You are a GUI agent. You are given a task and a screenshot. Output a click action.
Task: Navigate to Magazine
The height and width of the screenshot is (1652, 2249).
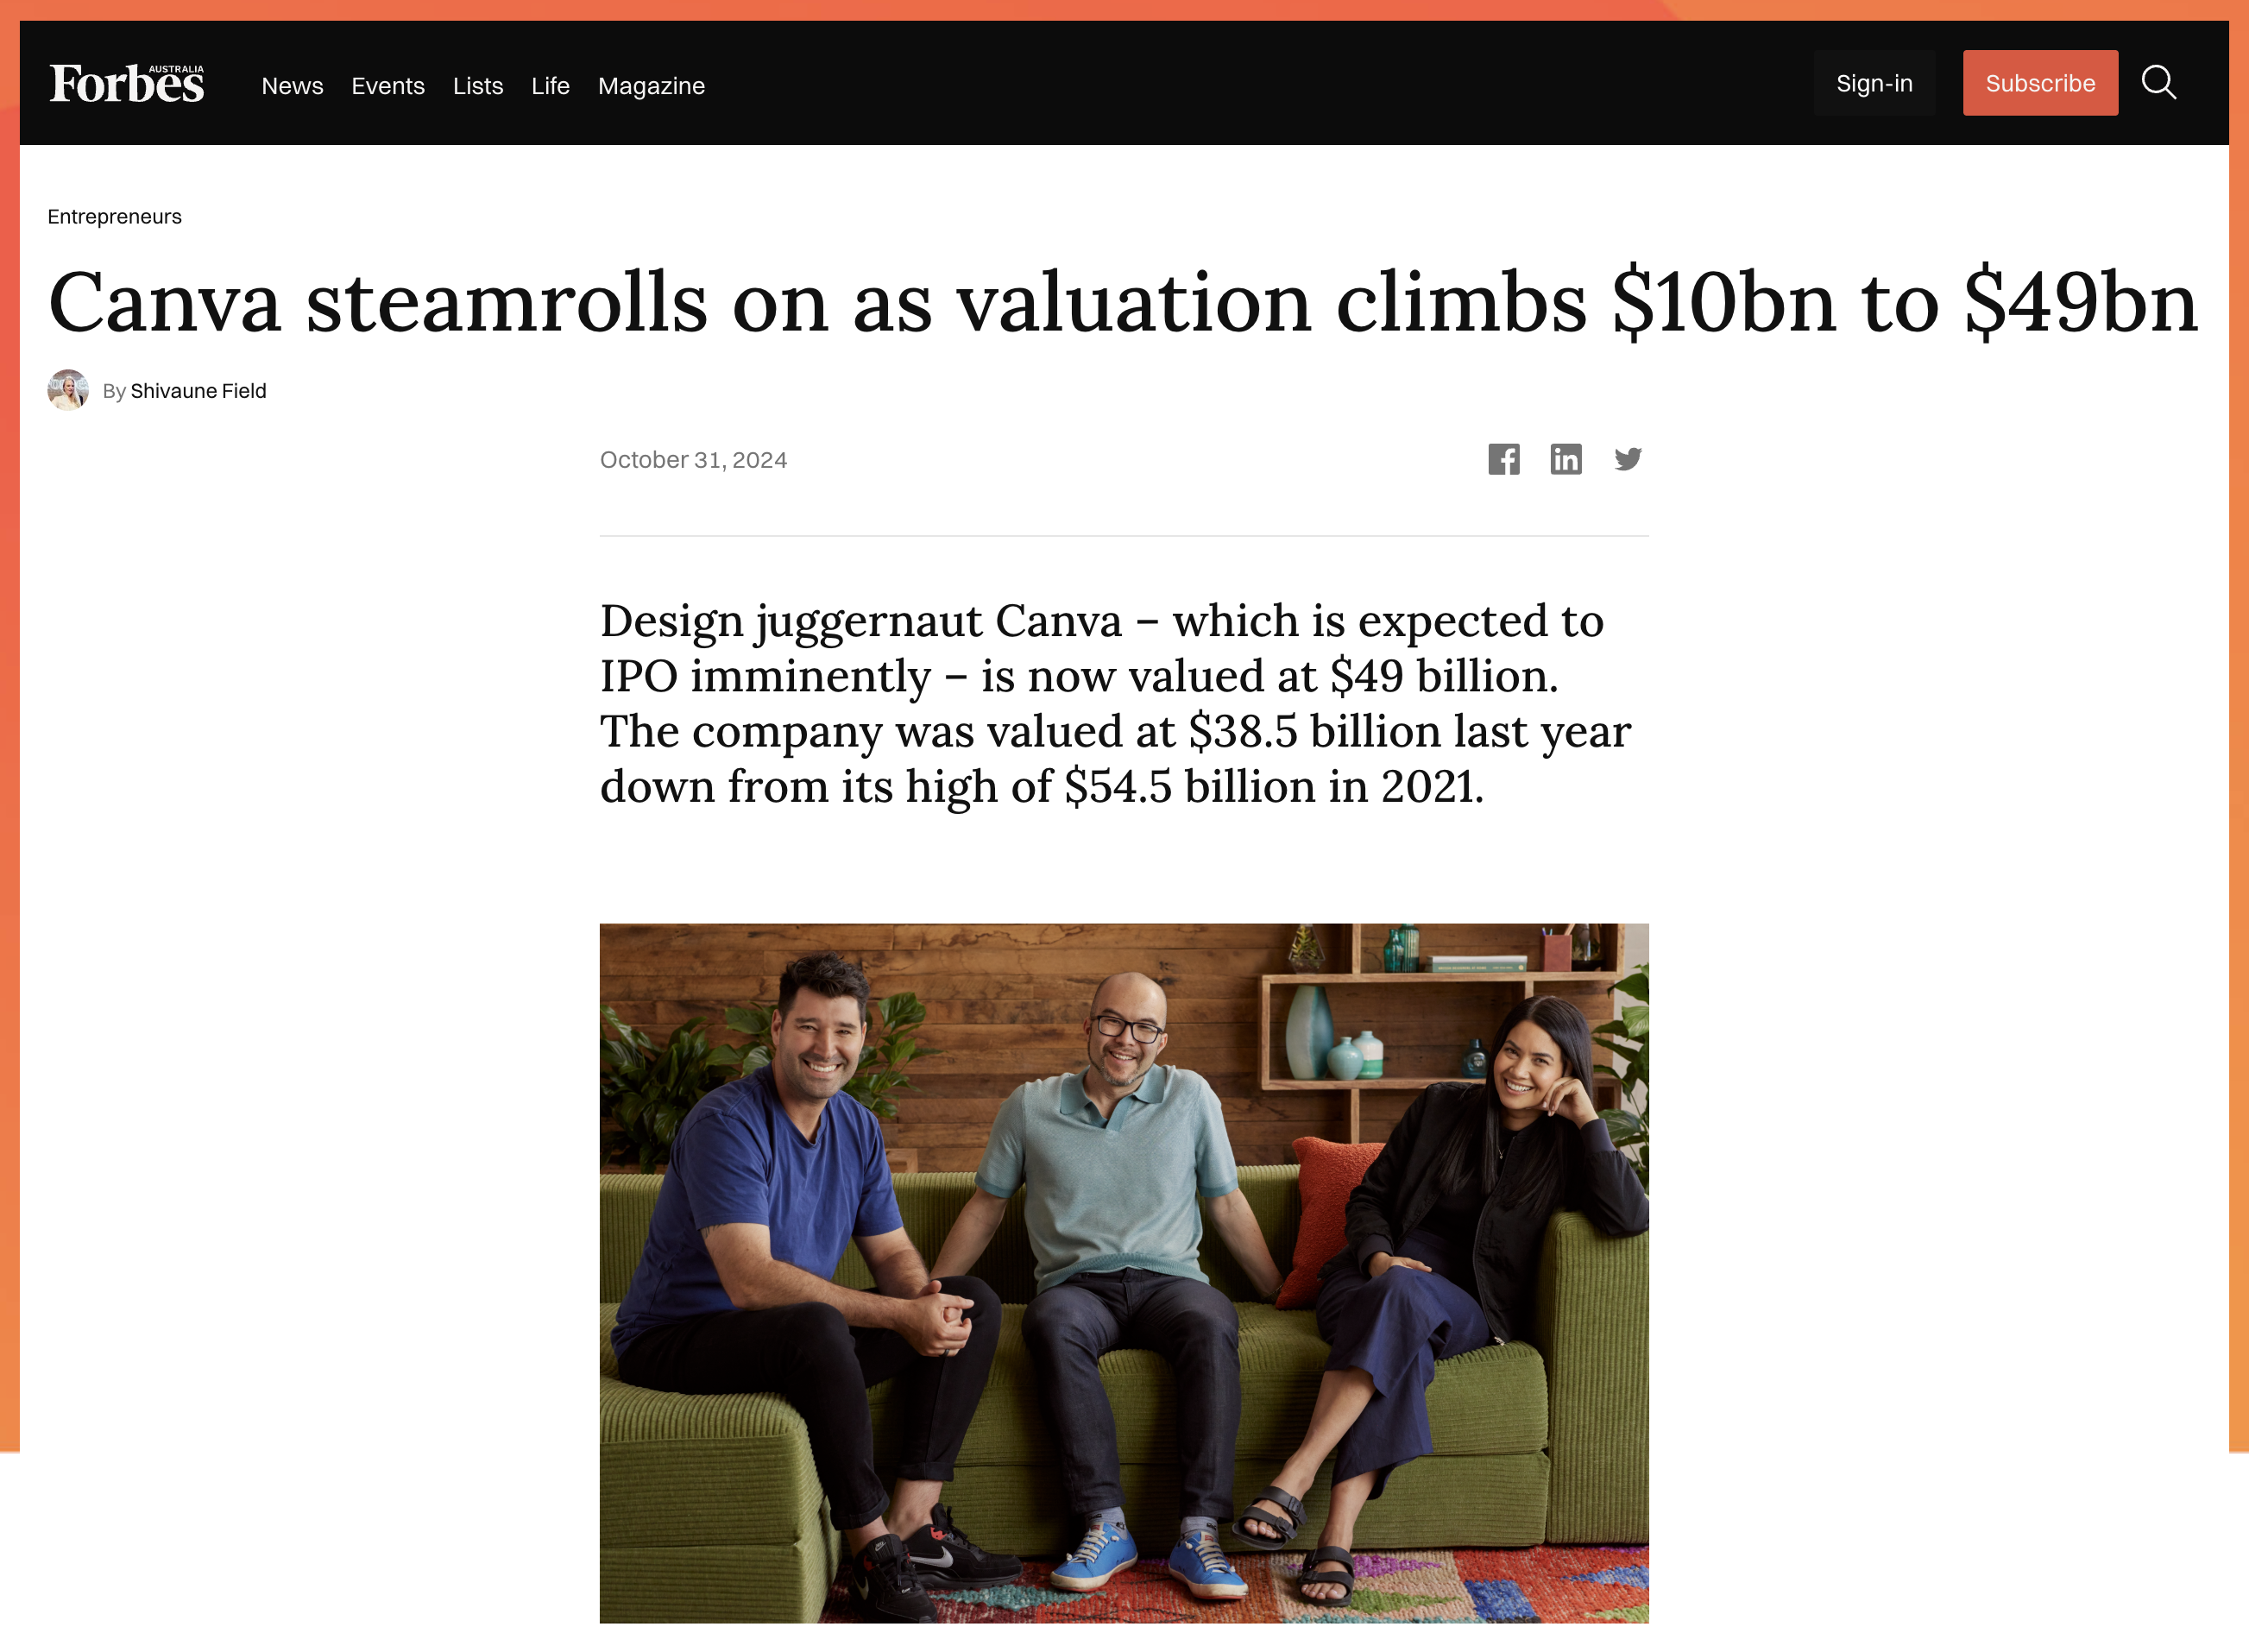point(651,86)
